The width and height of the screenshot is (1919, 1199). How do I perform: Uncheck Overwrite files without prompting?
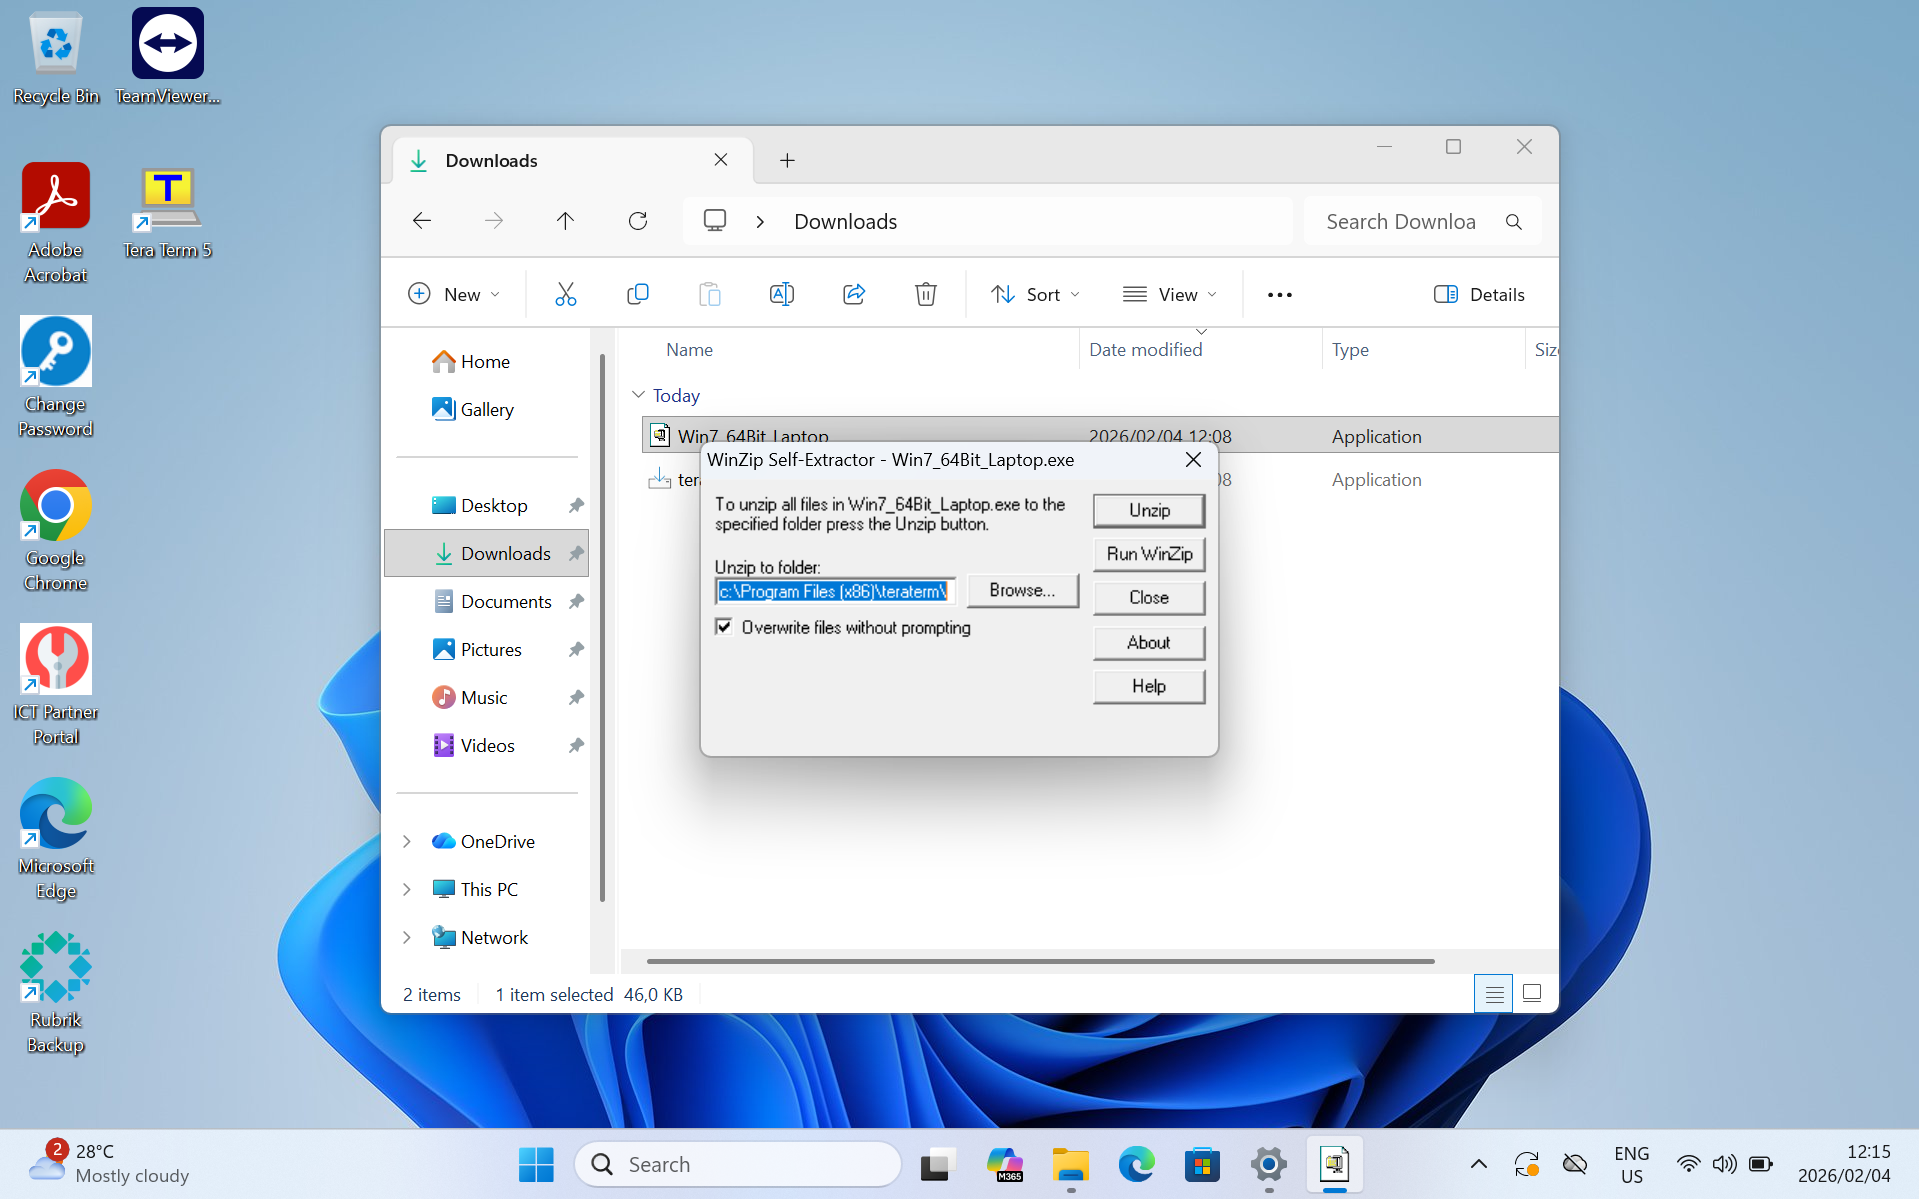[x=724, y=627]
